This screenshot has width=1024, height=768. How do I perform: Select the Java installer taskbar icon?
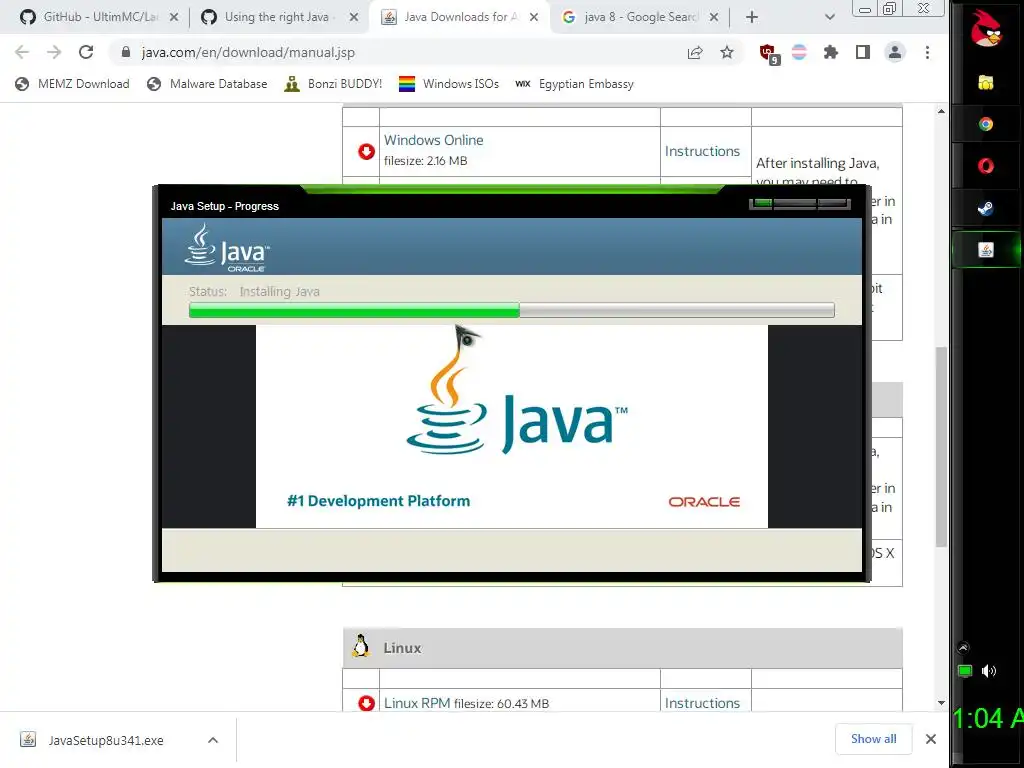(x=985, y=249)
